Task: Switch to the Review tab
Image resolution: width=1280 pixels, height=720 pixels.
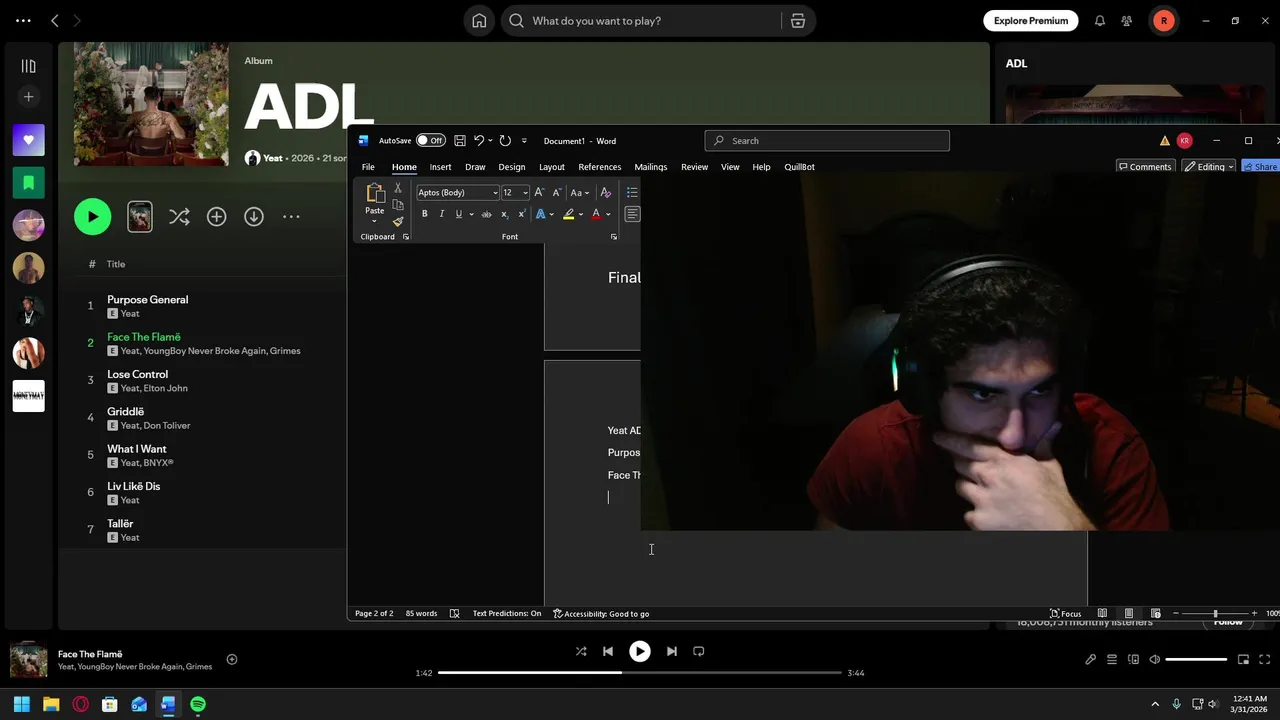Action: (x=694, y=167)
